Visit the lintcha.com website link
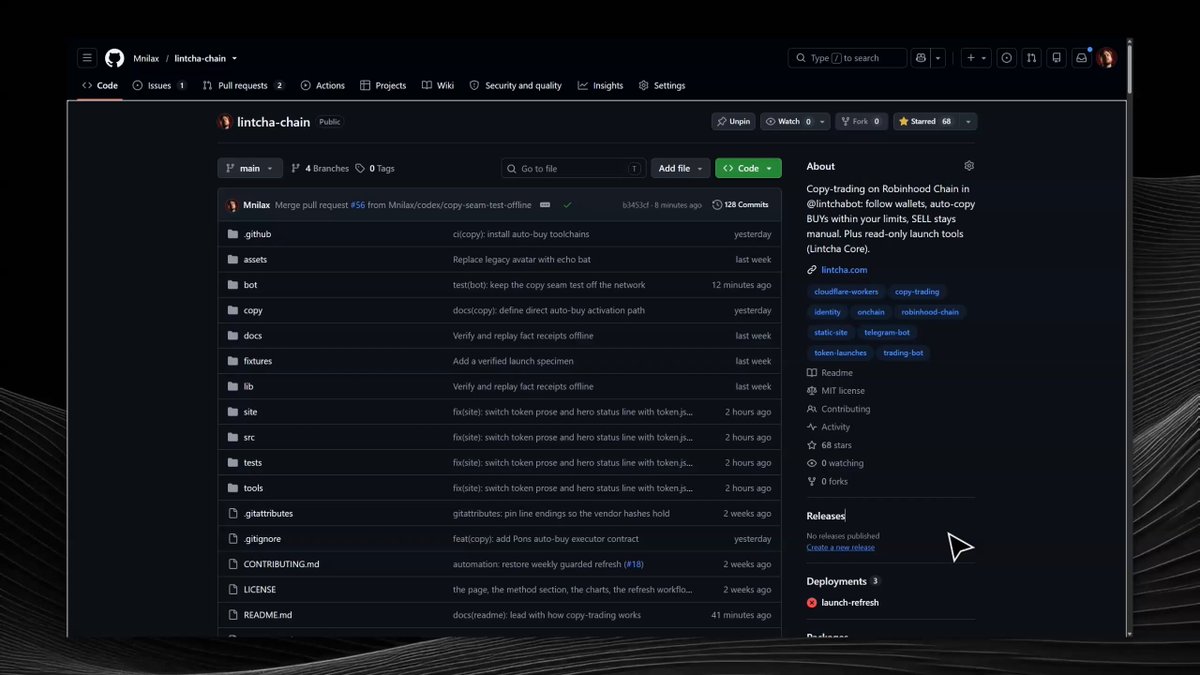 tap(844, 270)
